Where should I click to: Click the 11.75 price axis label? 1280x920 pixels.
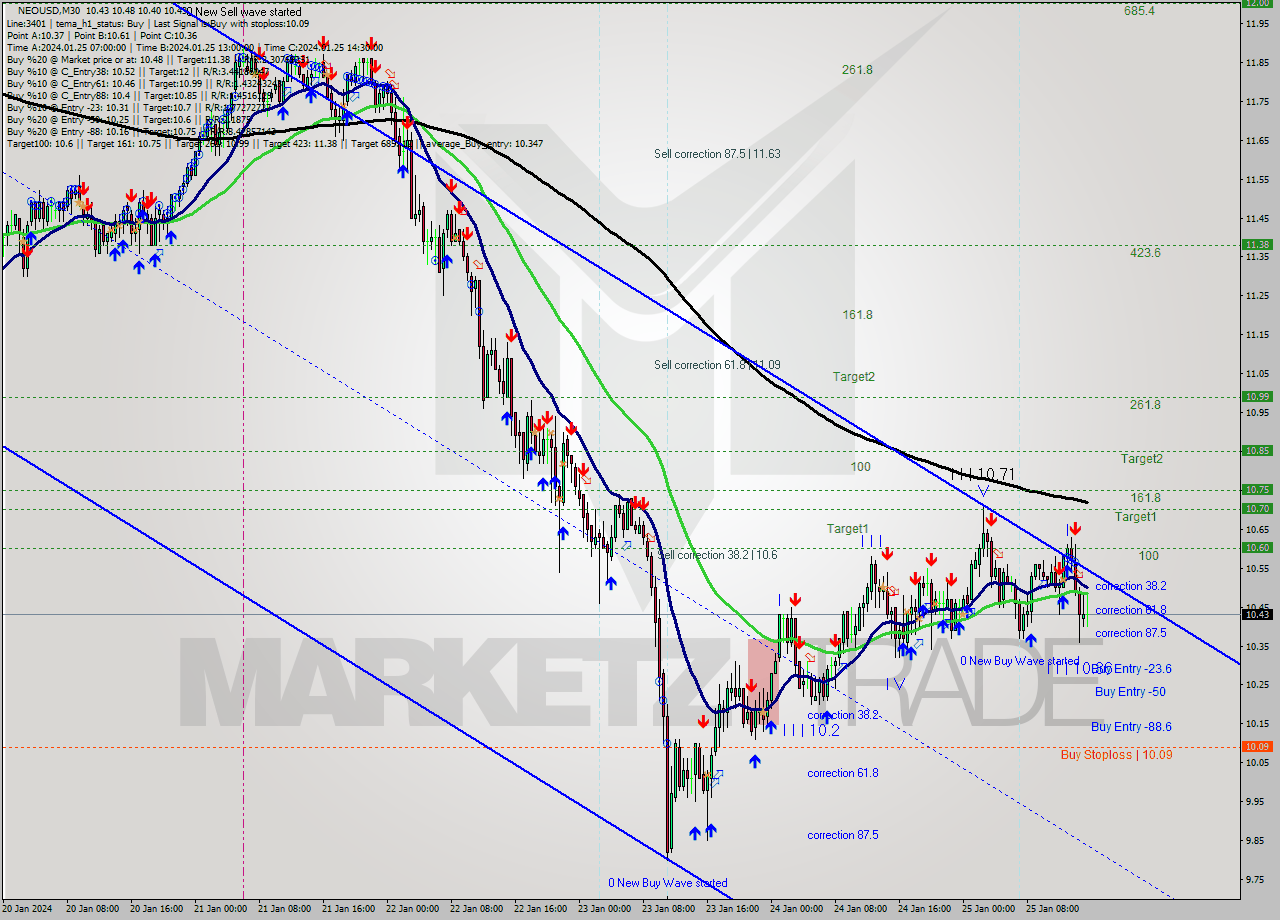[x=1257, y=101]
